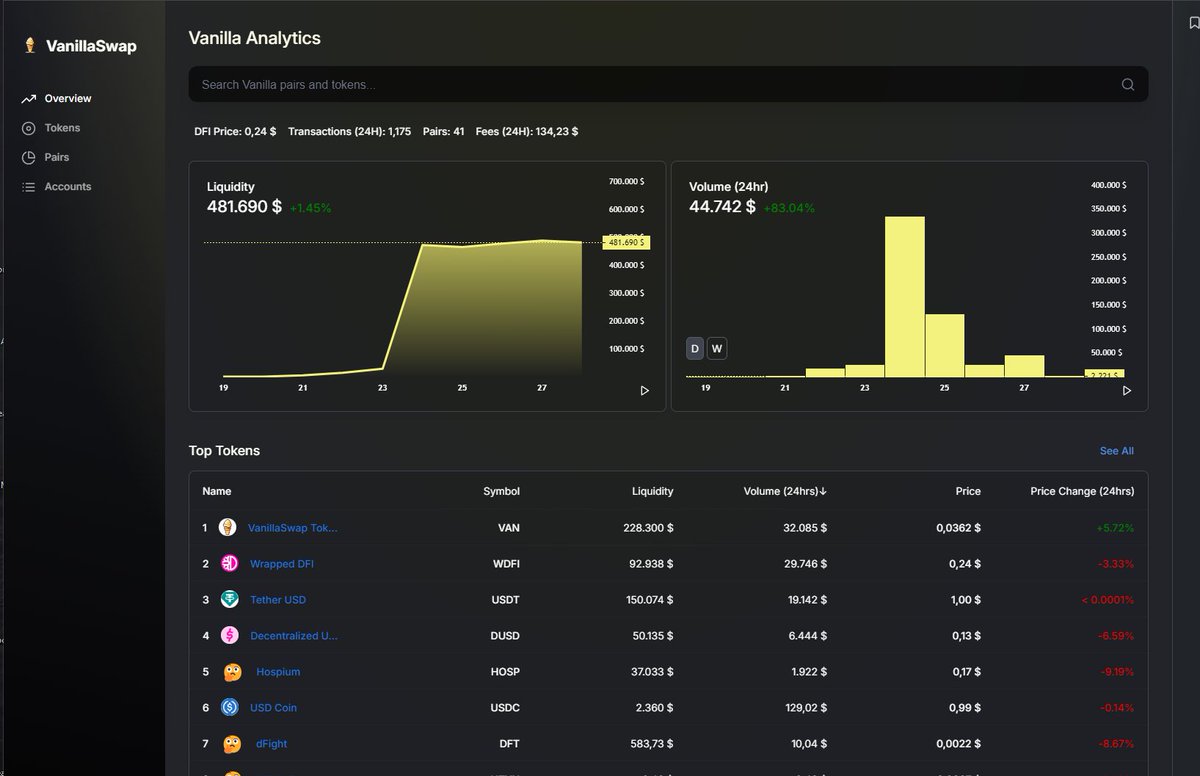Click the DFT symbol cell

point(509,744)
